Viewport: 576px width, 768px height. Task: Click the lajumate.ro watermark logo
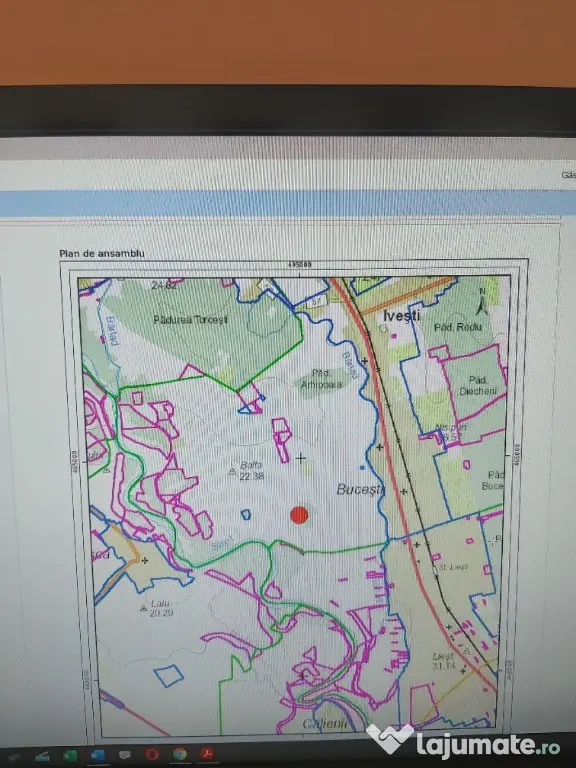[x=464, y=741]
